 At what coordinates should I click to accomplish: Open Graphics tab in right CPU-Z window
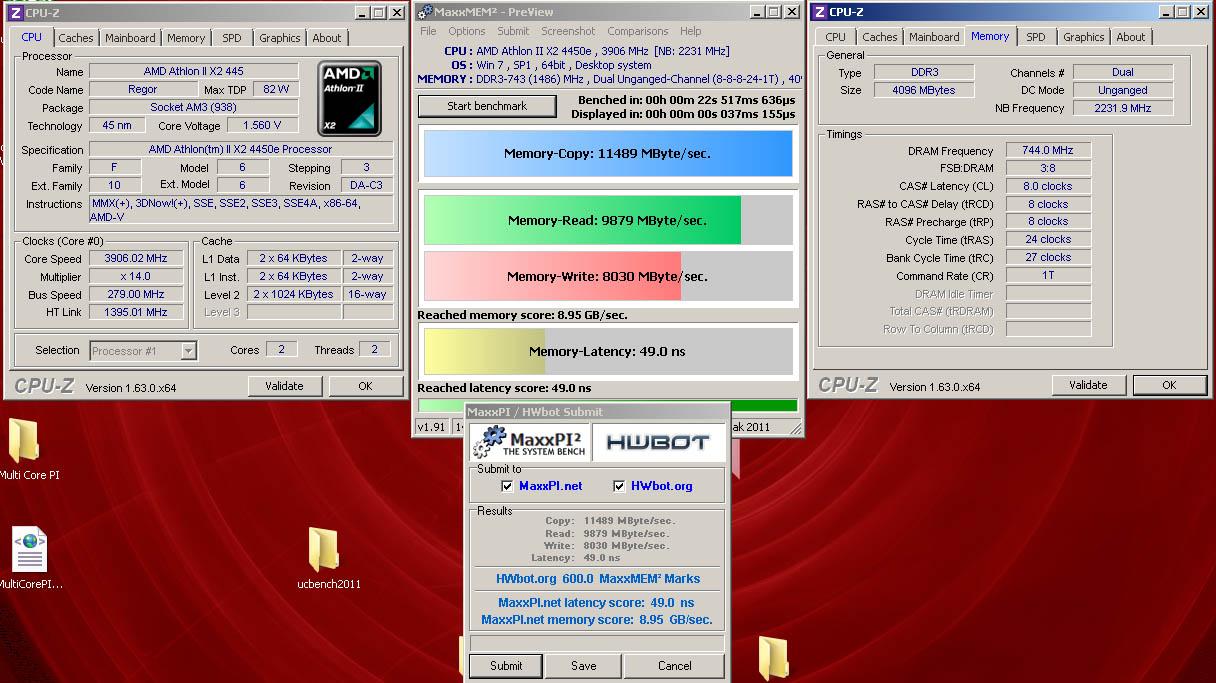(x=1084, y=37)
